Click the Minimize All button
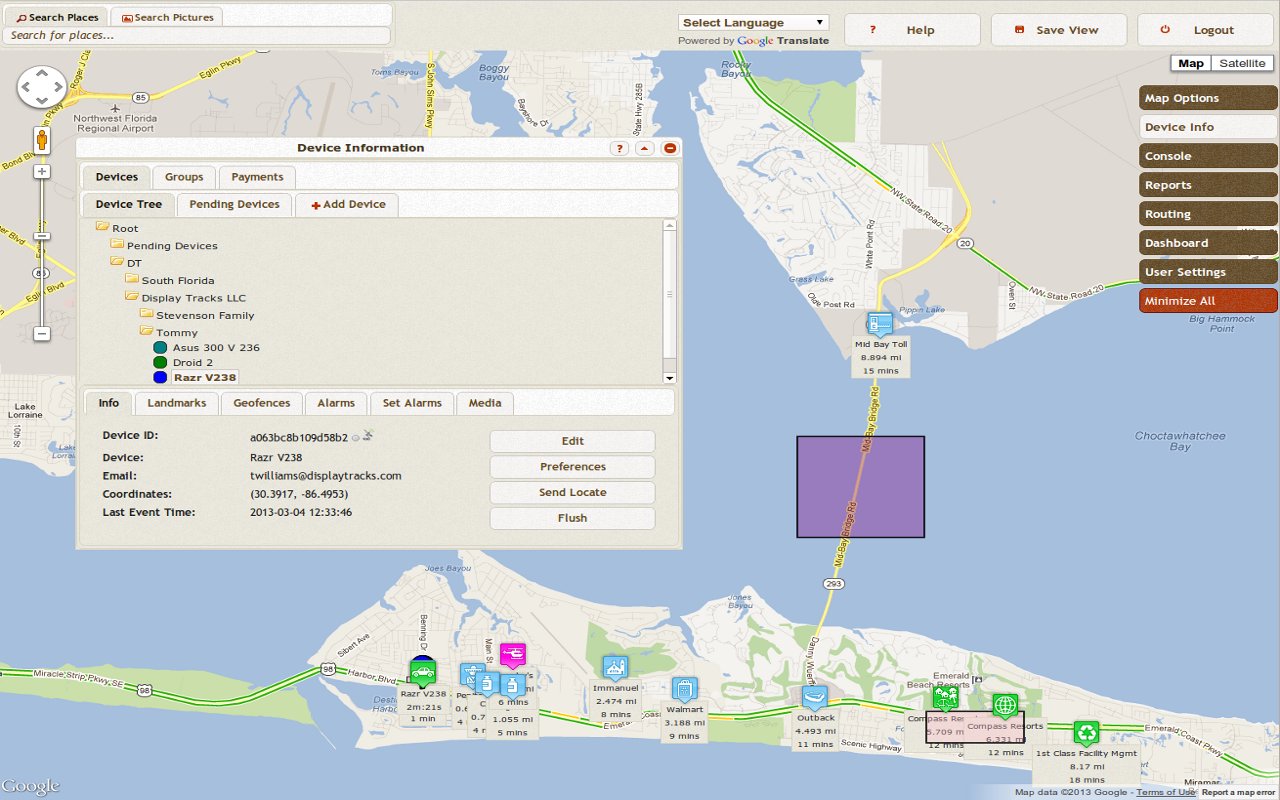The width and height of the screenshot is (1280, 800). point(1208,301)
